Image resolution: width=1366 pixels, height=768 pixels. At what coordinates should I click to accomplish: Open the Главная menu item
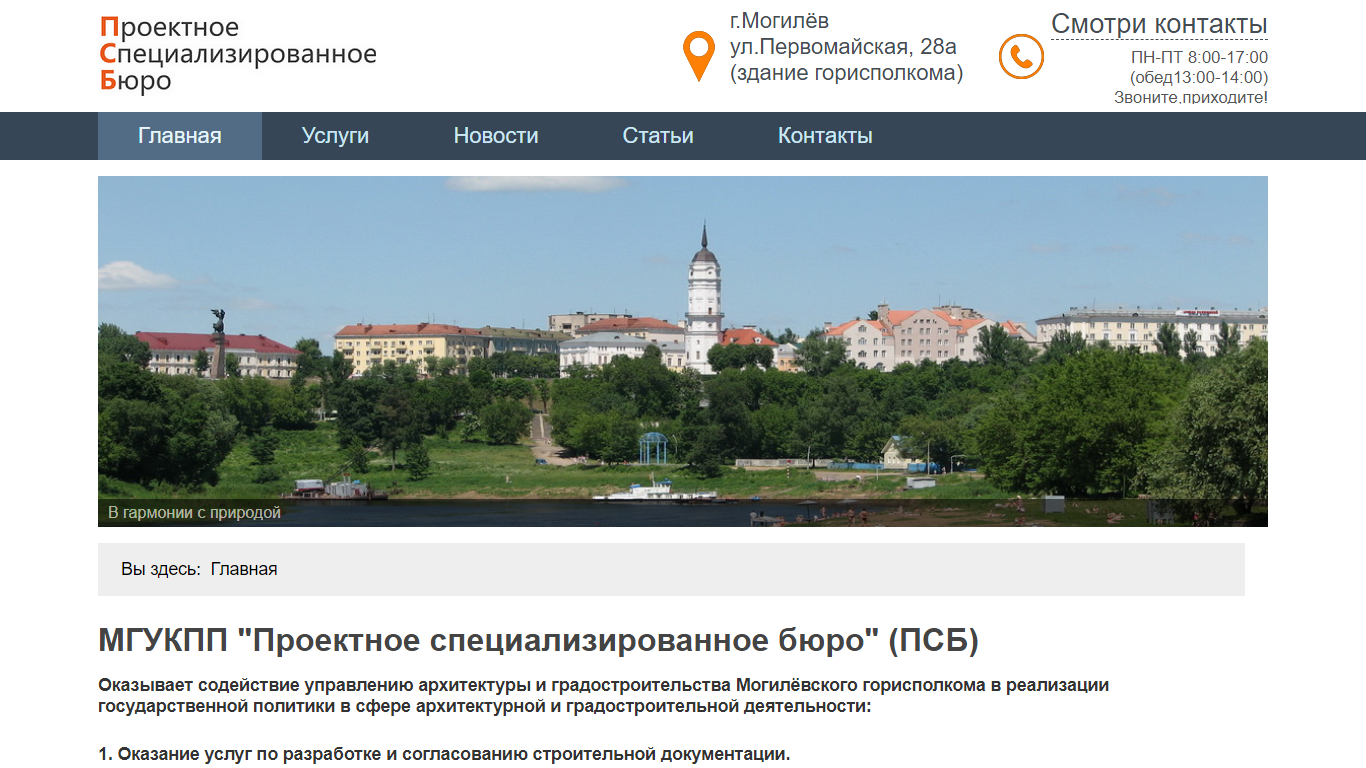[180, 136]
